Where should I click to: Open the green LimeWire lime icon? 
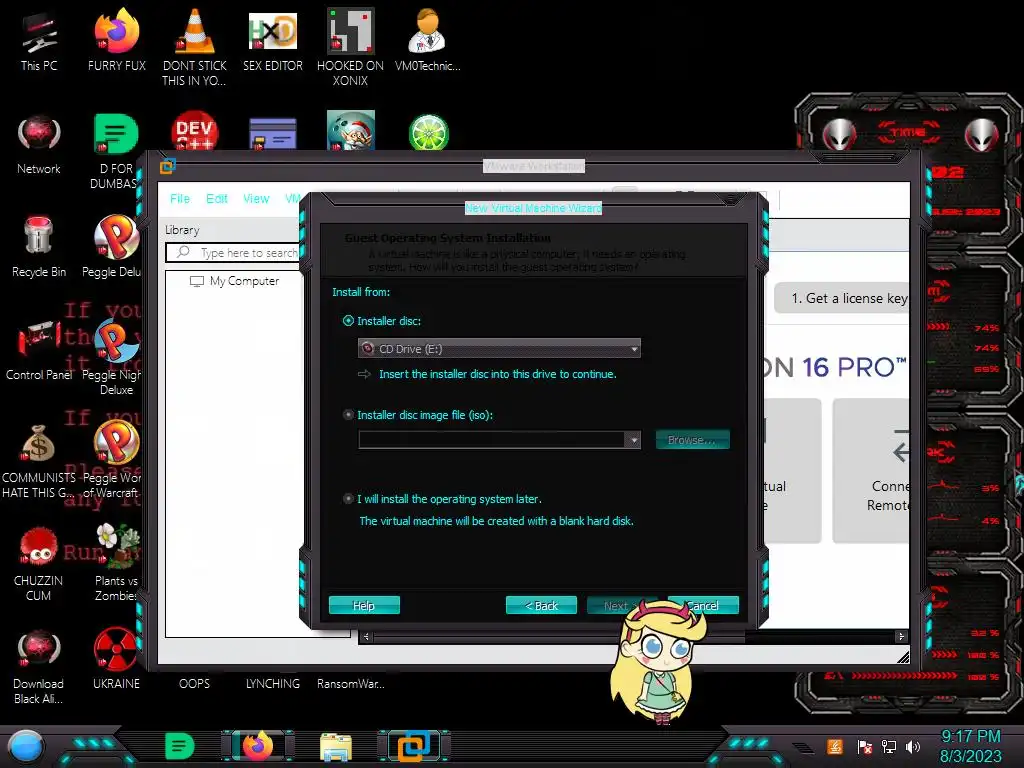click(428, 132)
